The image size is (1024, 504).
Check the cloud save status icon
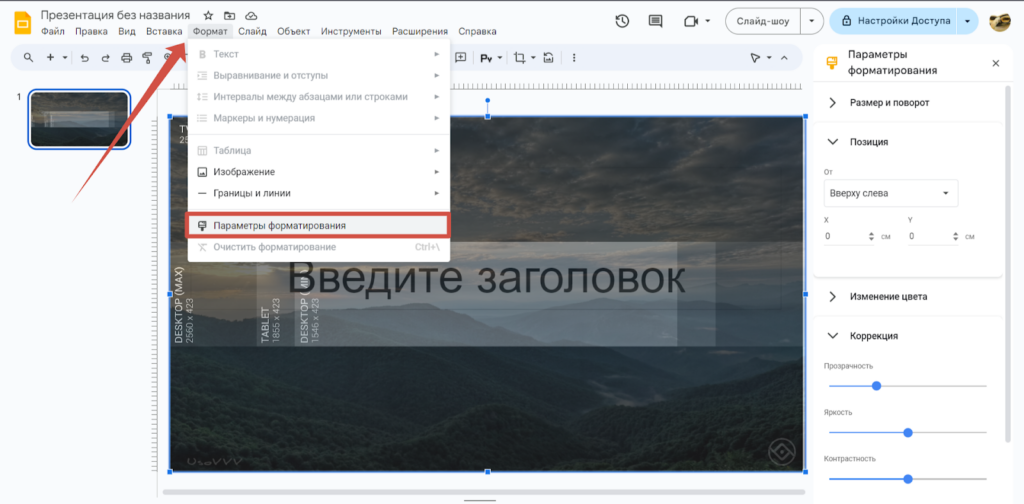click(x=251, y=15)
